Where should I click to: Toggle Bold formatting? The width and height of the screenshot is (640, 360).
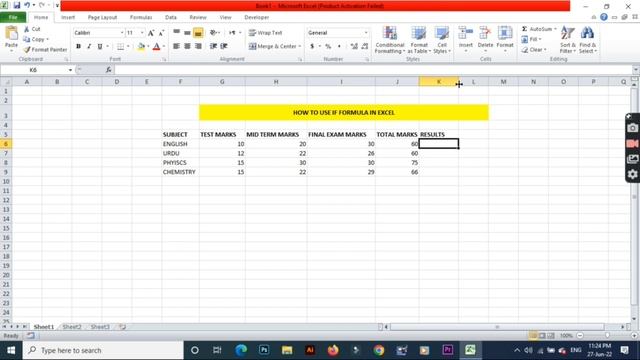click(x=78, y=47)
